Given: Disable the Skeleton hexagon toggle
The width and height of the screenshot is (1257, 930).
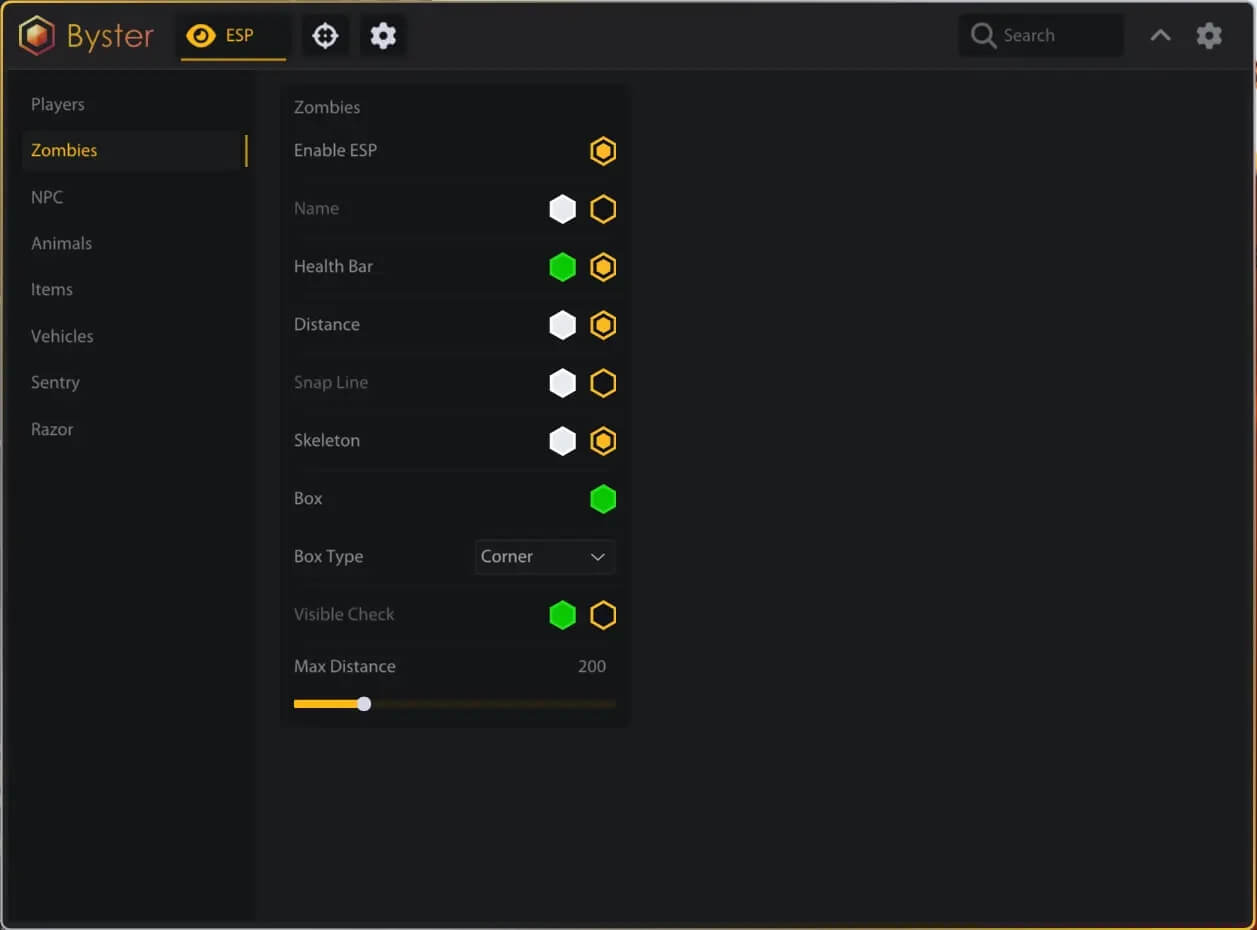Looking at the screenshot, I should click(x=602, y=441).
